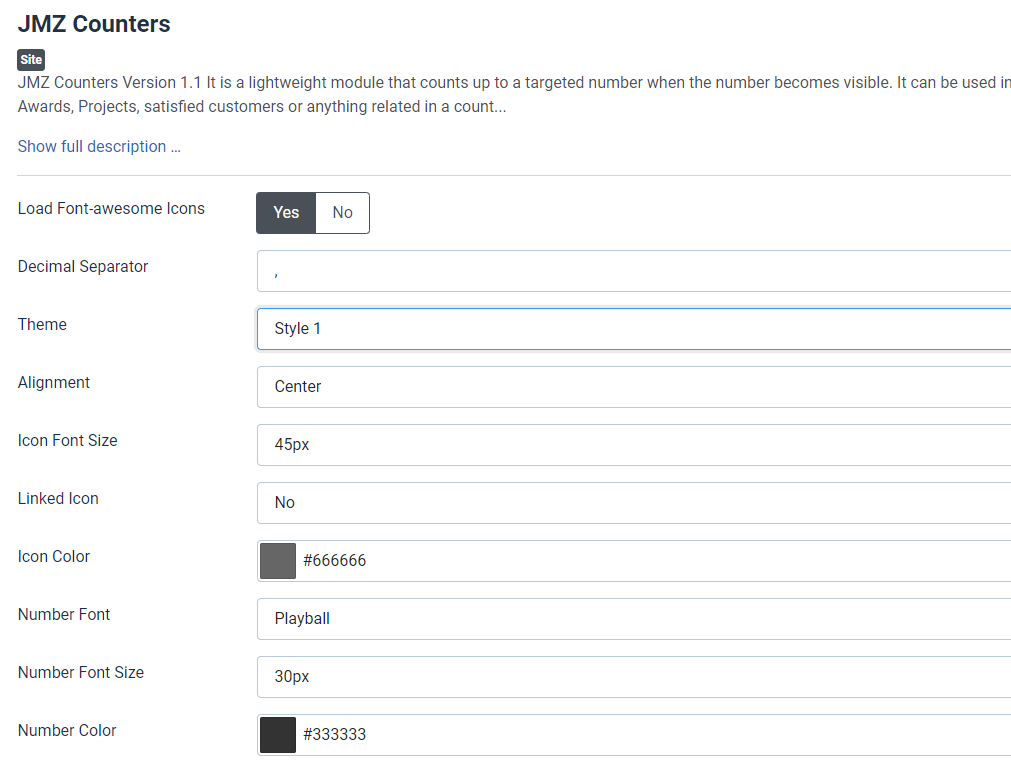The width and height of the screenshot is (1011, 760).
Task: Set Load Font-awesome Icons to No
Action: coord(342,213)
